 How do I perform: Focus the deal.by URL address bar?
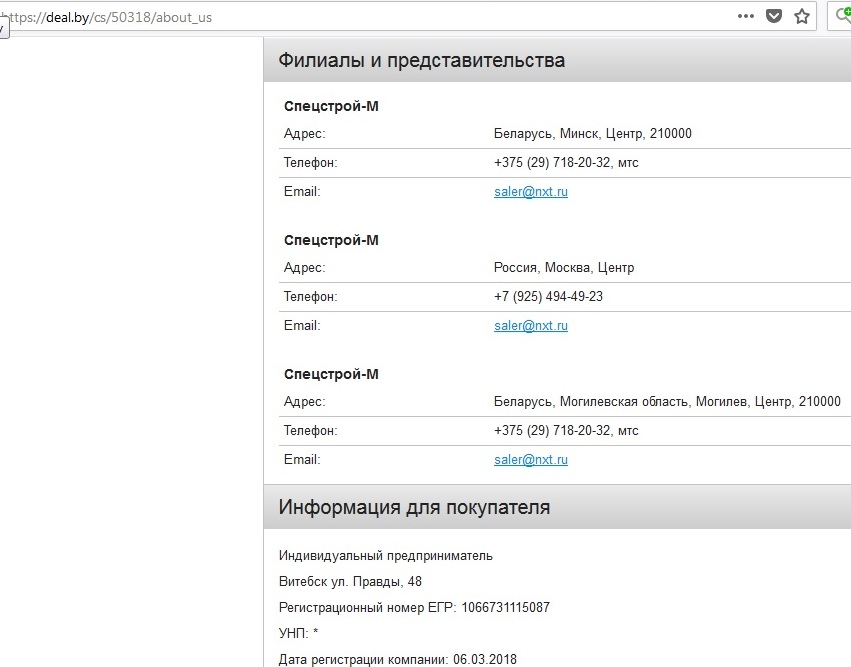click(400, 17)
